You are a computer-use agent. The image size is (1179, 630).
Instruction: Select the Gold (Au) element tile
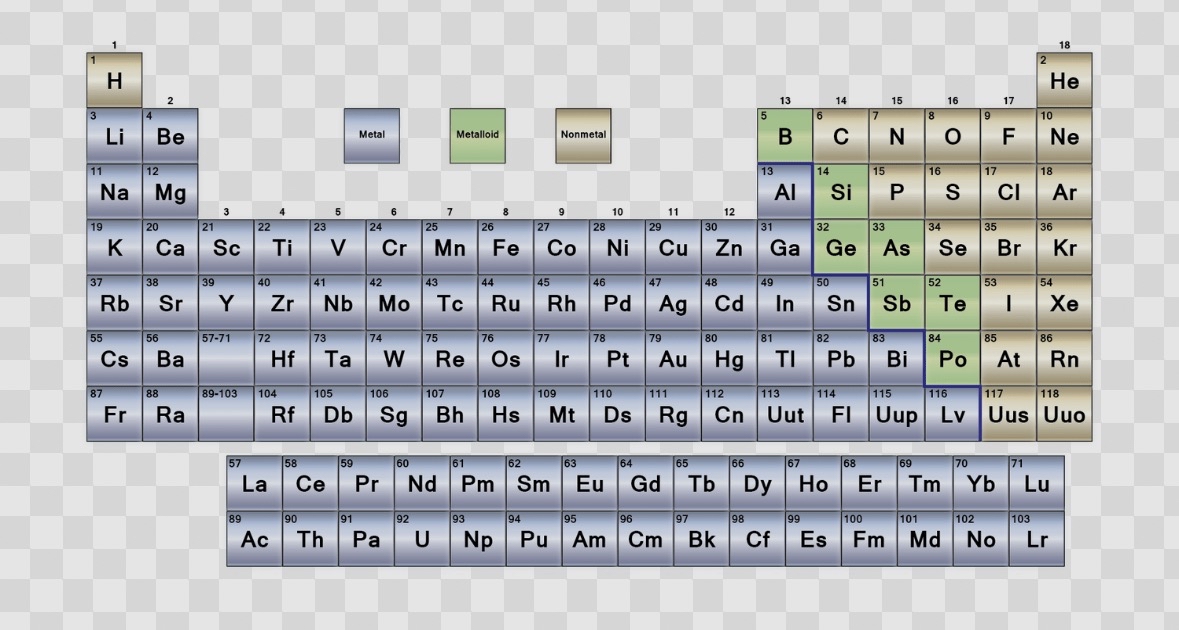point(673,359)
